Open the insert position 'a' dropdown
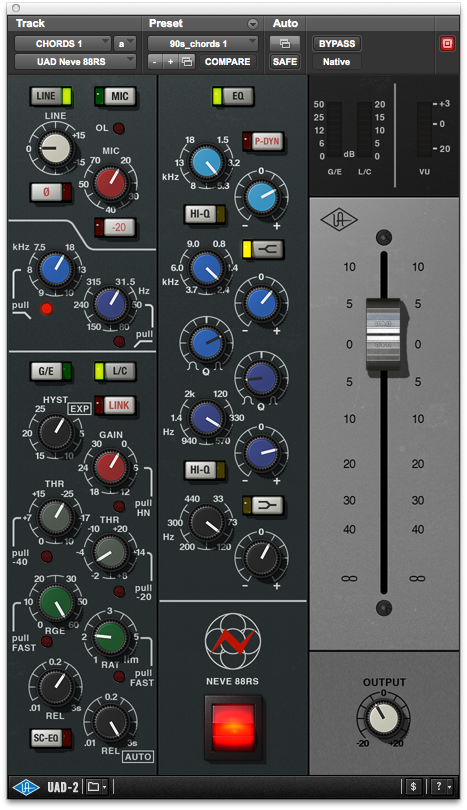Viewport: 467px width, 810px height. [124, 44]
